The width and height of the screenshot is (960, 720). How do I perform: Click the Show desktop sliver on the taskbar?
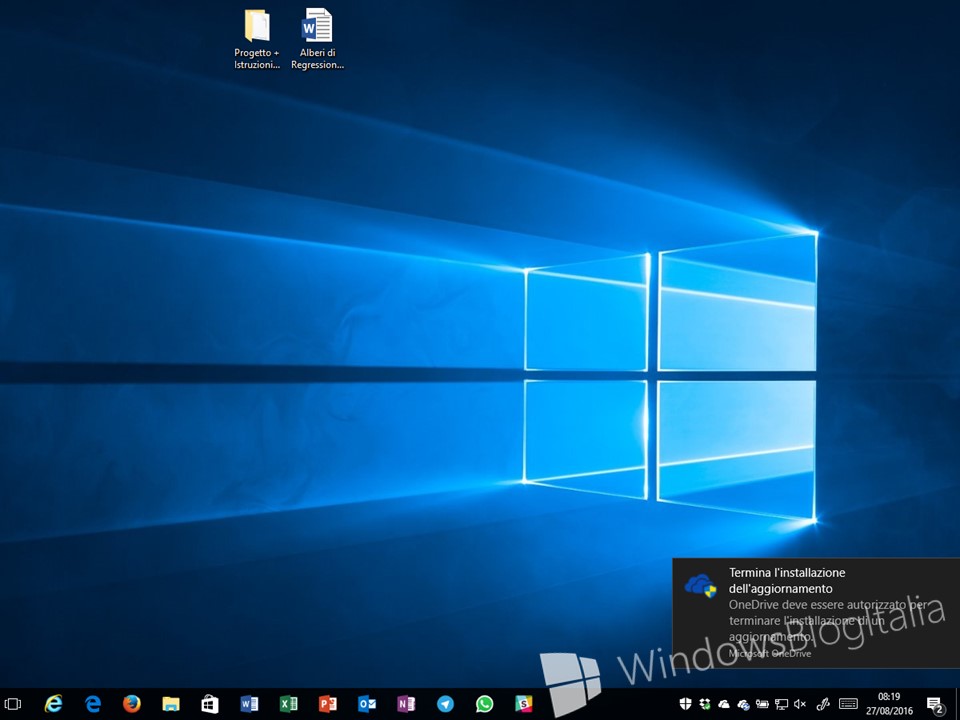click(957, 704)
